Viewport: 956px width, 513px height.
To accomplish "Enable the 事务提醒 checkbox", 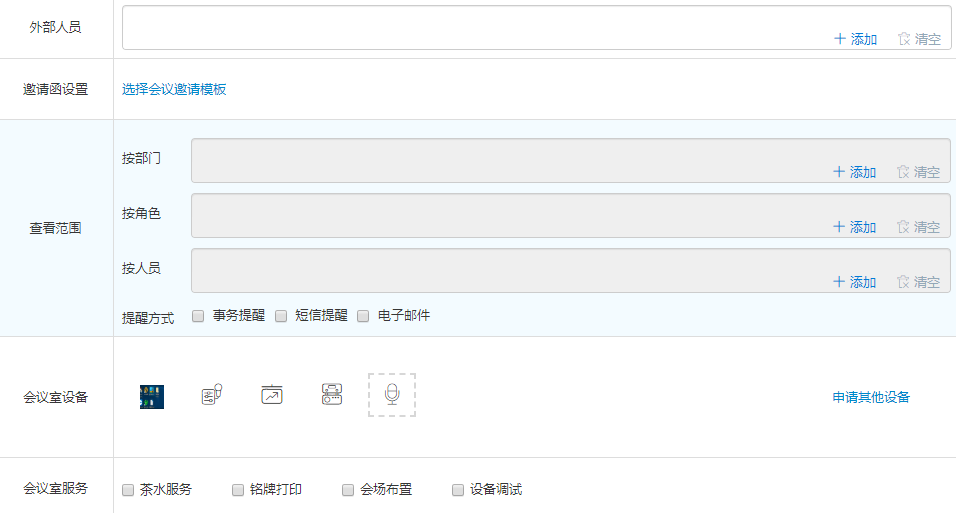I will (x=198, y=316).
